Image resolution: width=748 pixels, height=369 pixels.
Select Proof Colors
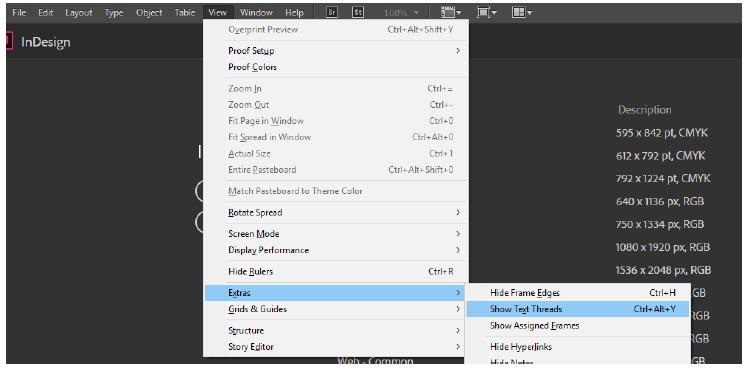[336, 67]
